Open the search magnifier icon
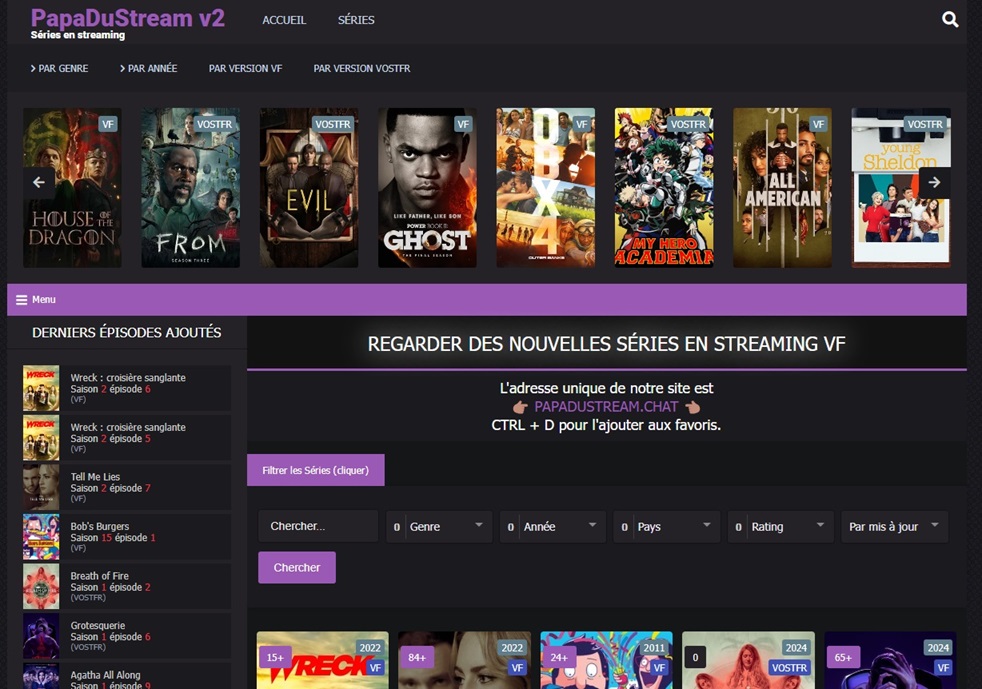The image size is (982, 689). pyautogui.click(x=949, y=19)
